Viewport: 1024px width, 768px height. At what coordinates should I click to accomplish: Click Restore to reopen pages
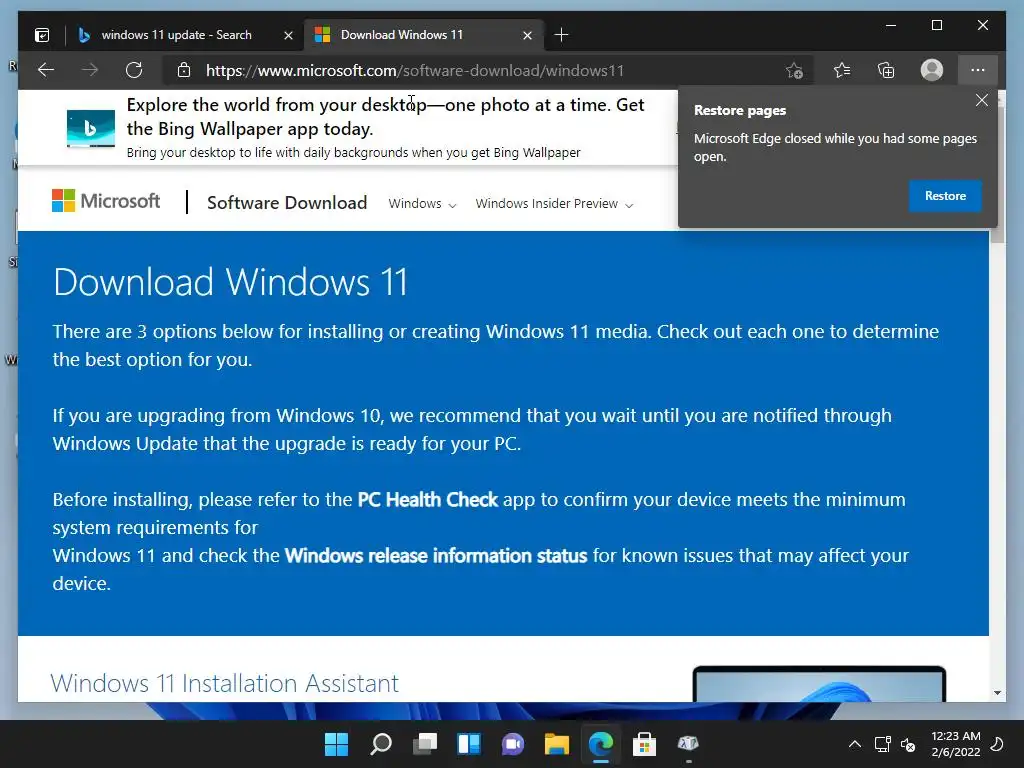(945, 196)
